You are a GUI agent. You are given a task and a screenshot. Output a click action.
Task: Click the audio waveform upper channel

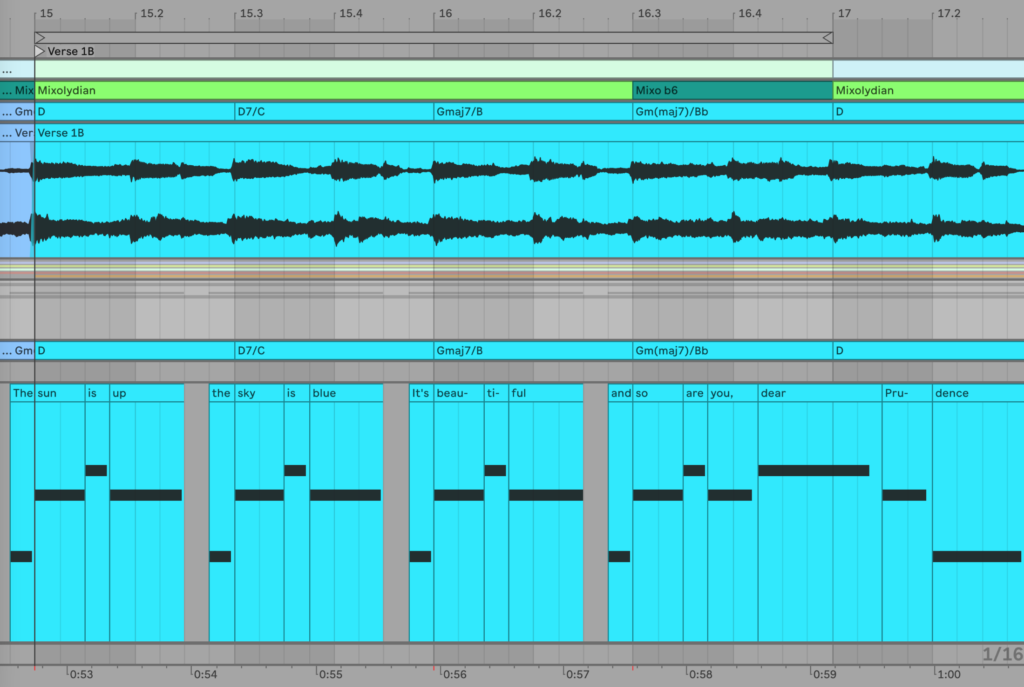coord(529,170)
